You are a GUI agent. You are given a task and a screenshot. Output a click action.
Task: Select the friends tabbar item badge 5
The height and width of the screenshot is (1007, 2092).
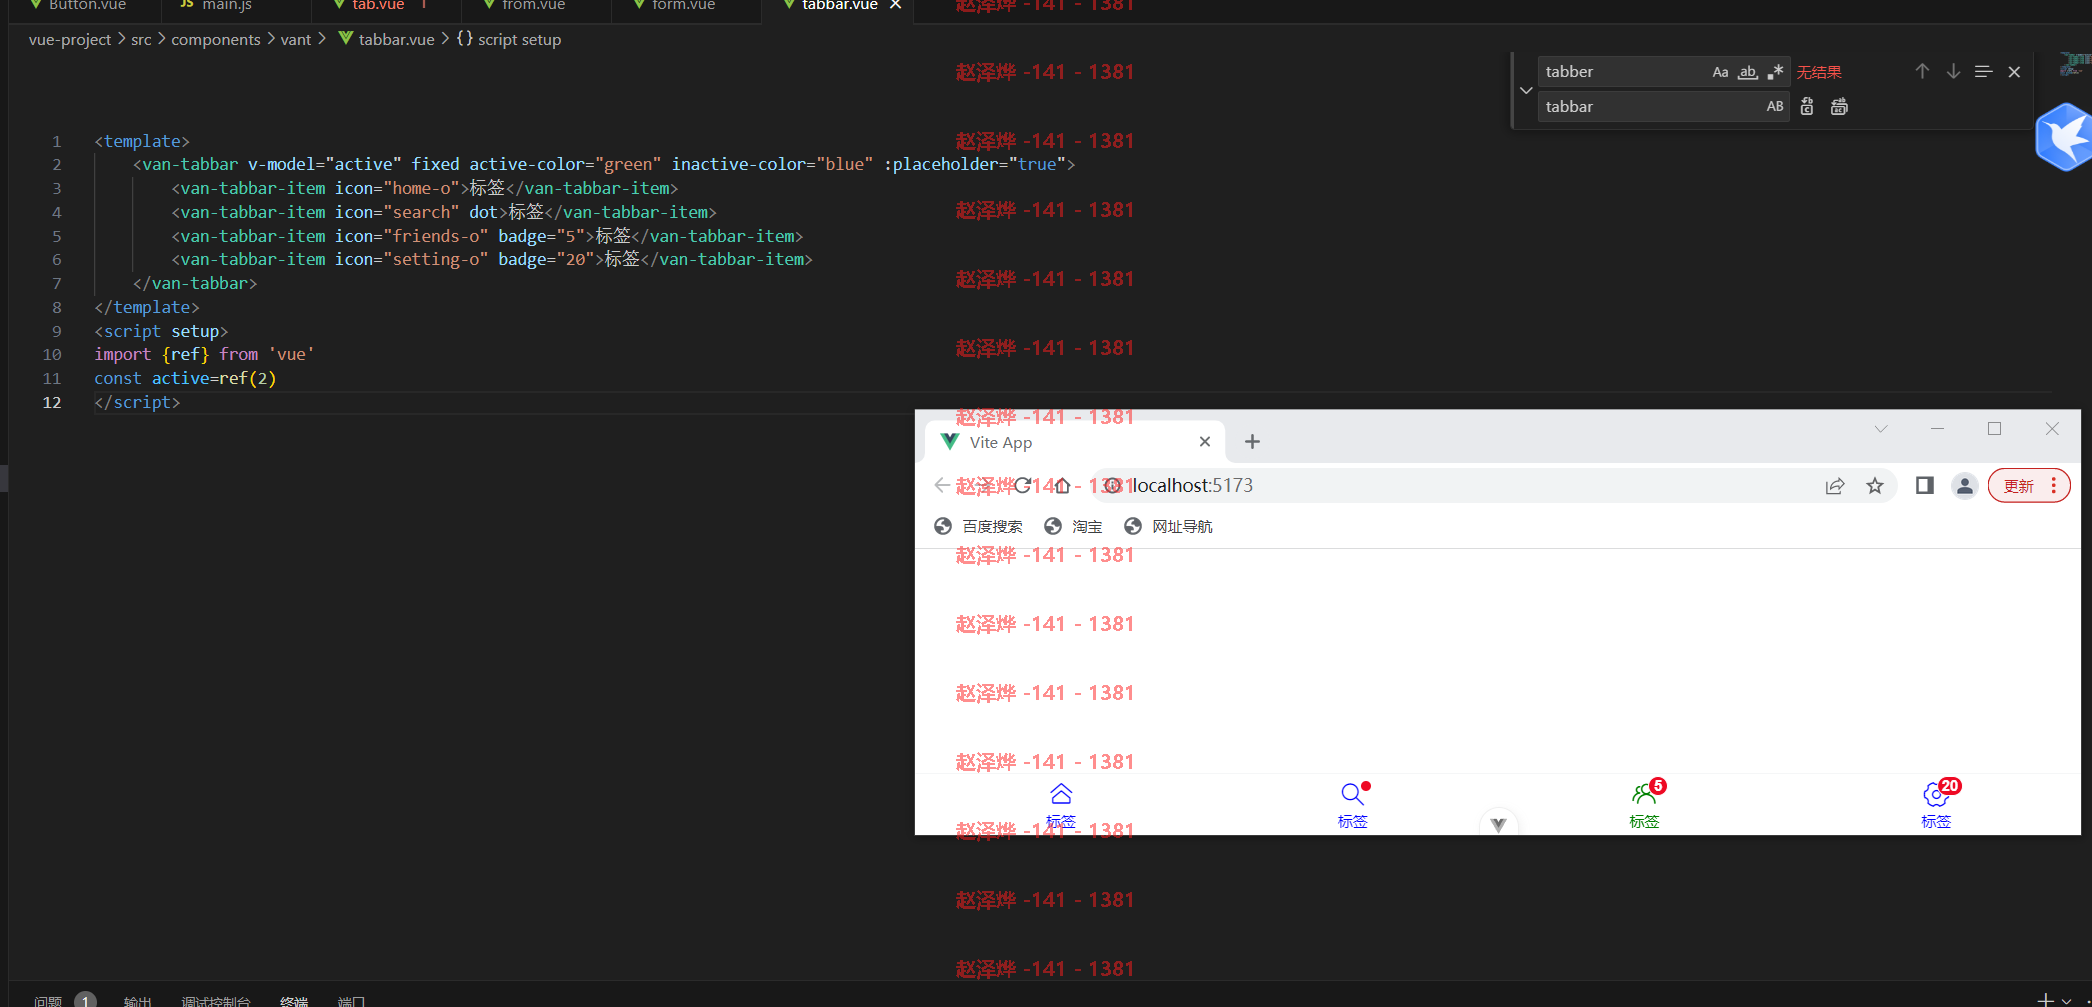pyautogui.click(x=1645, y=806)
